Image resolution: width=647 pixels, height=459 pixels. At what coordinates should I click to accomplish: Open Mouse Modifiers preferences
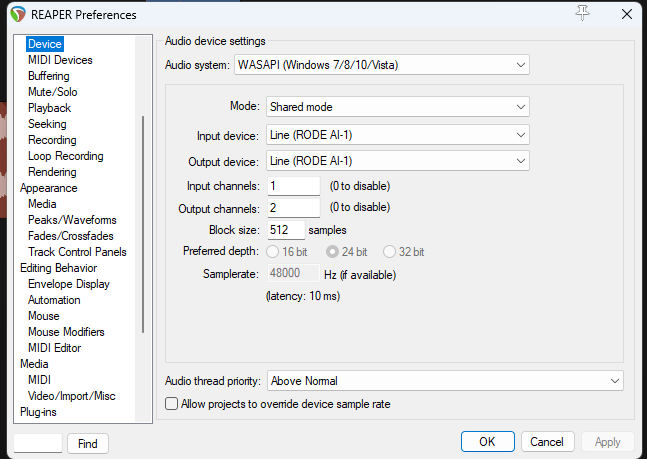66,332
